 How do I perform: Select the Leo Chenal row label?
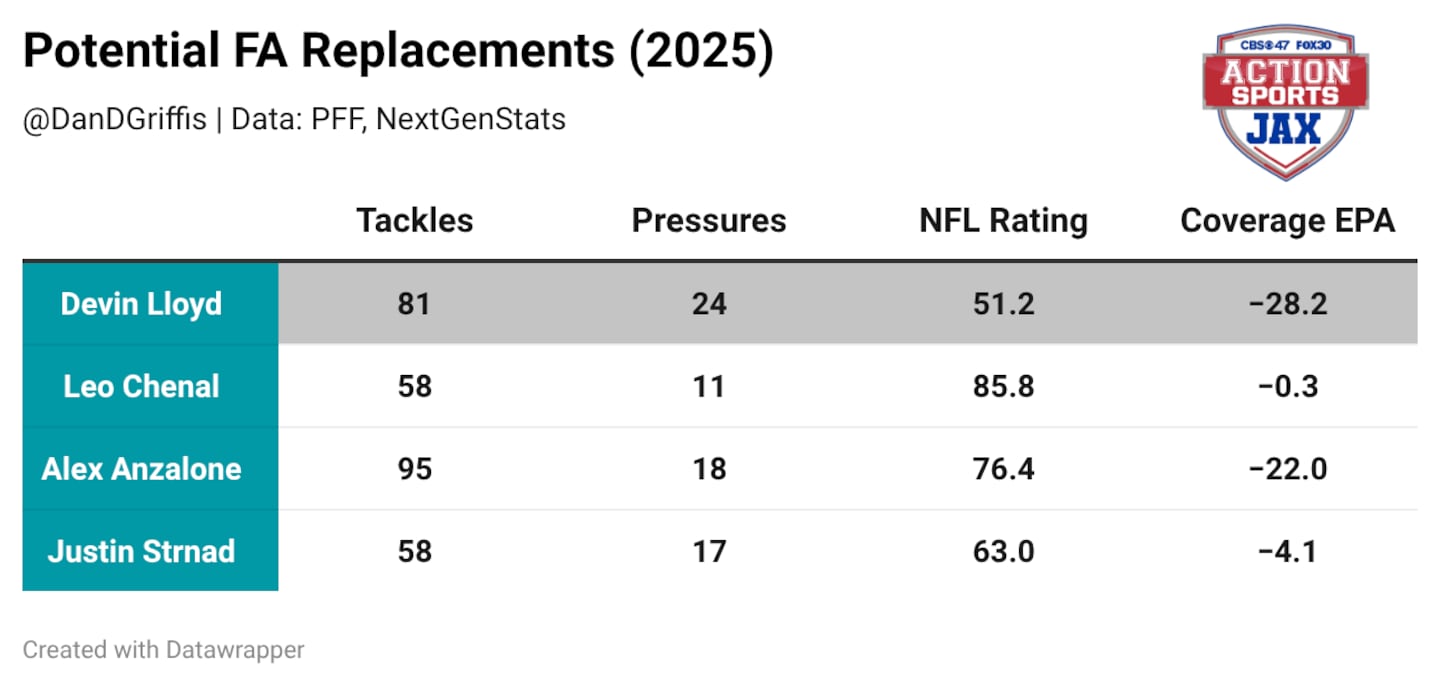point(141,386)
